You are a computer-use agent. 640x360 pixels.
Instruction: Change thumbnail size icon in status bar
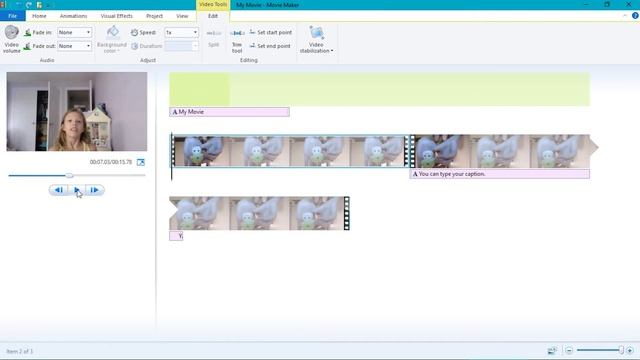point(552,350)
